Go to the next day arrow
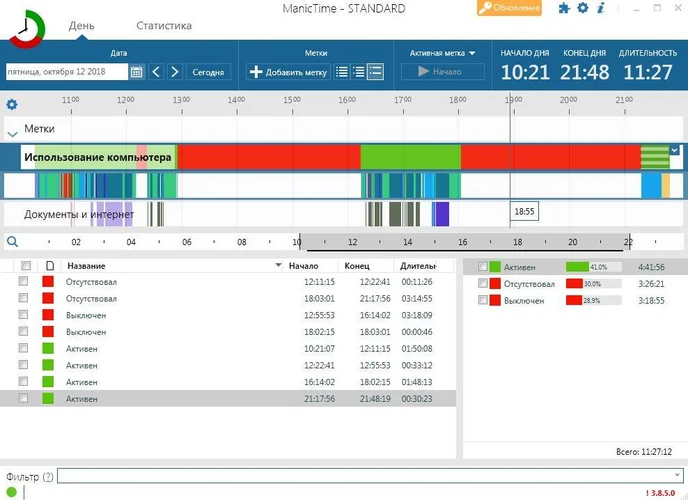Viewport: 688px width, 500px height. pyautogui.click(x=175, y=71)
